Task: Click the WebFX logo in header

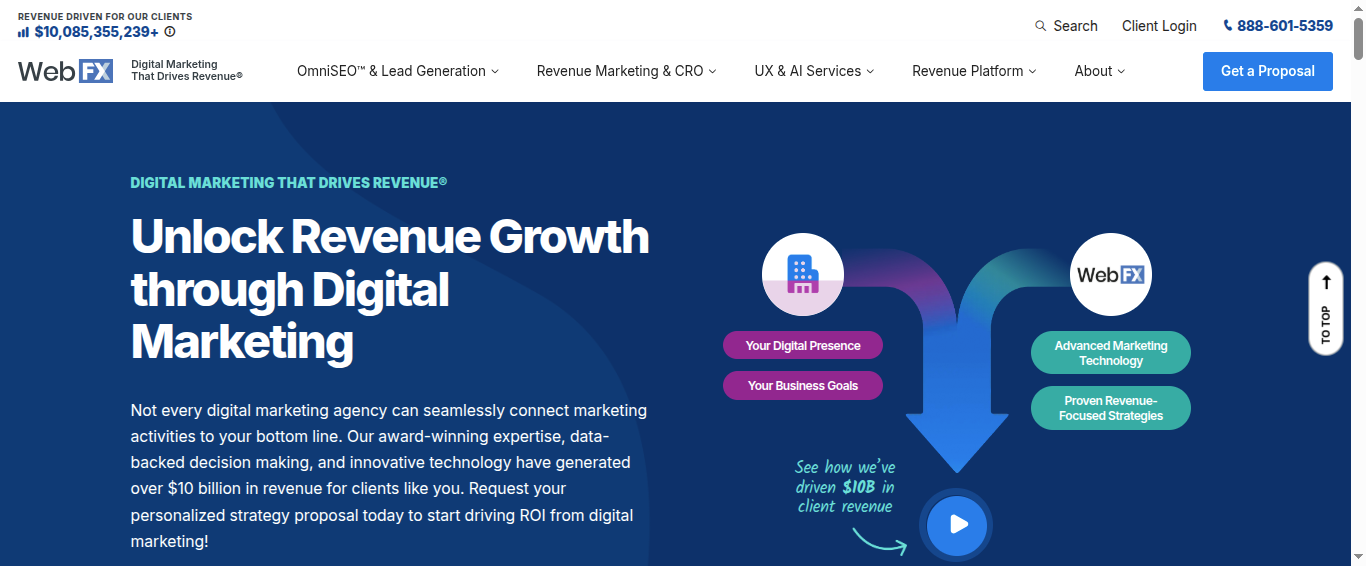Action: 65,71
